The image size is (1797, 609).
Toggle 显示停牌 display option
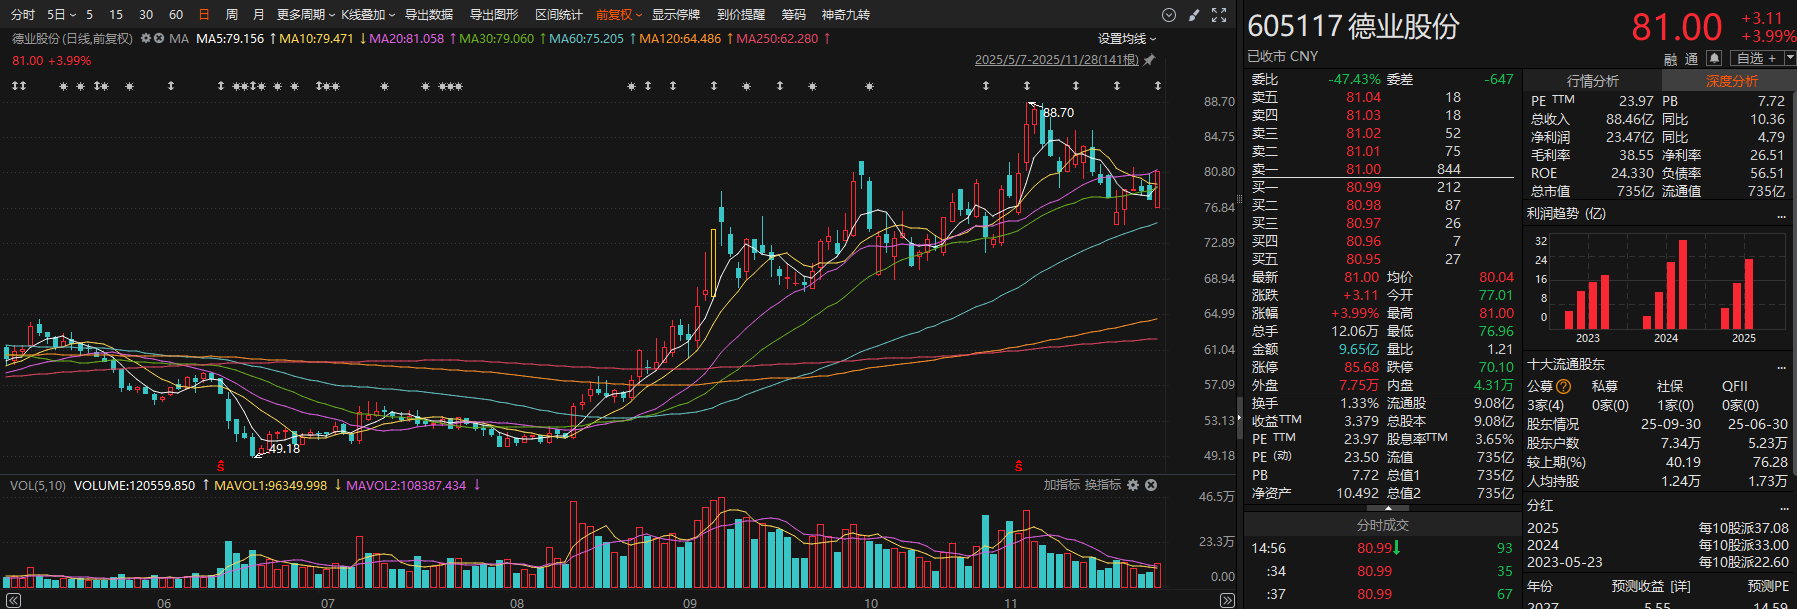tap(675, 15)
